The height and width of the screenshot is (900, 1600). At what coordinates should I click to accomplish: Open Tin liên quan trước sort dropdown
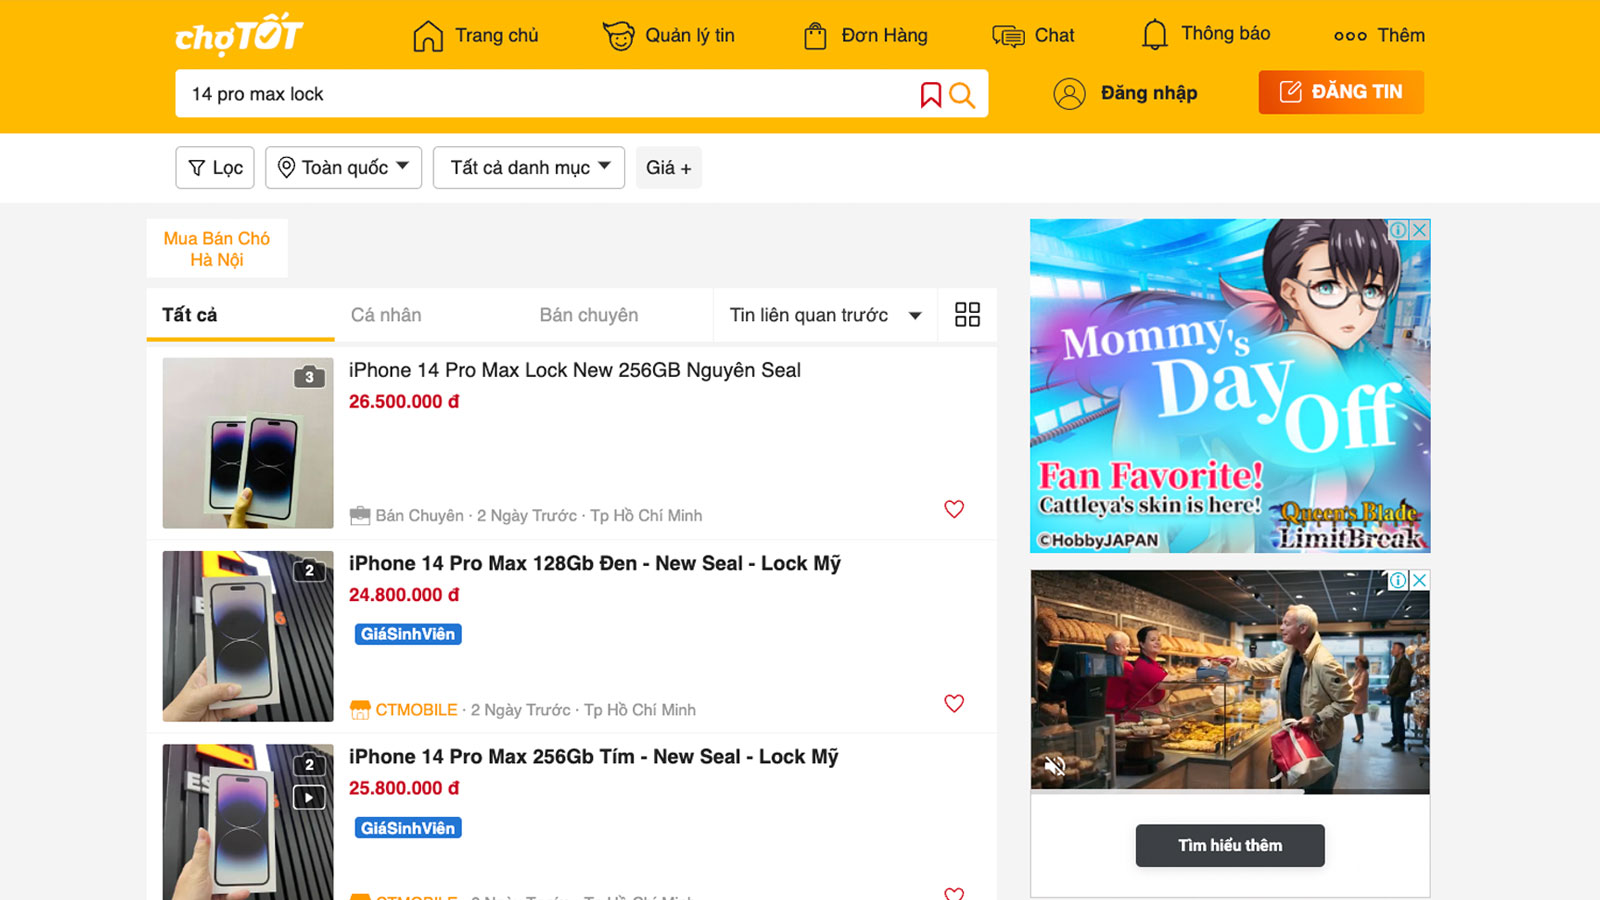(x=825, y=315)
